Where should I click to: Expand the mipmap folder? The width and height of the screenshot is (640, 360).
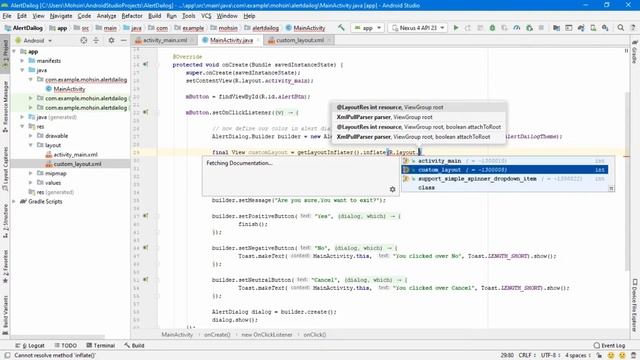point(31,173)
